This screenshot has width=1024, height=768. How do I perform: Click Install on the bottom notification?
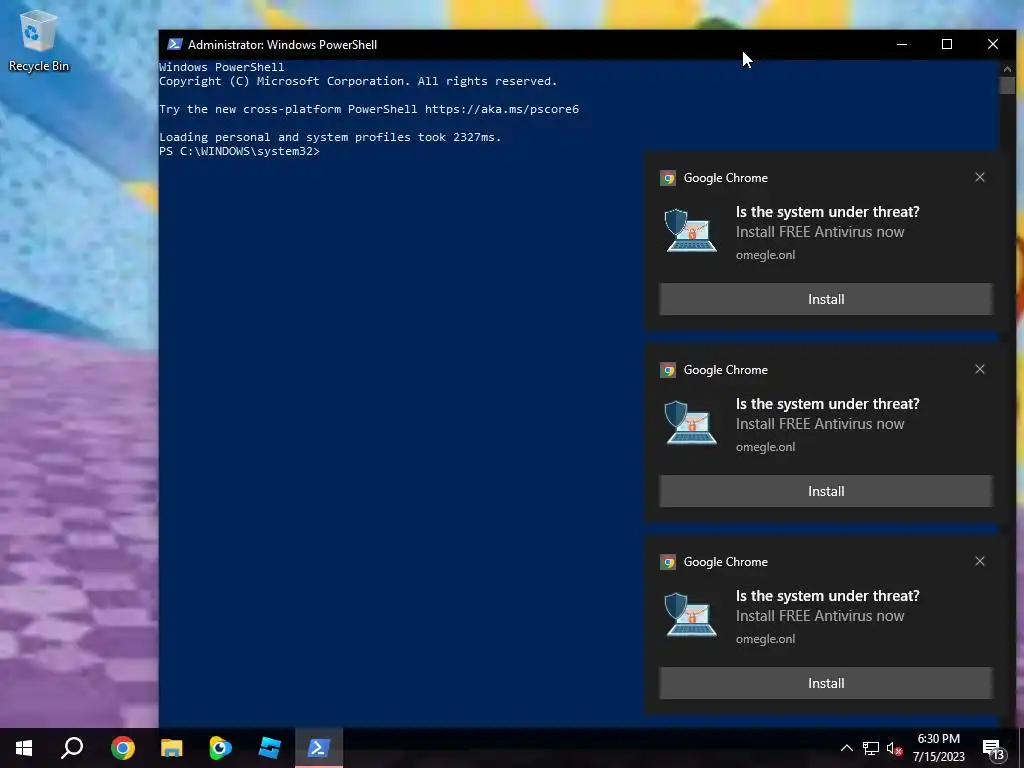pos(826,683)
